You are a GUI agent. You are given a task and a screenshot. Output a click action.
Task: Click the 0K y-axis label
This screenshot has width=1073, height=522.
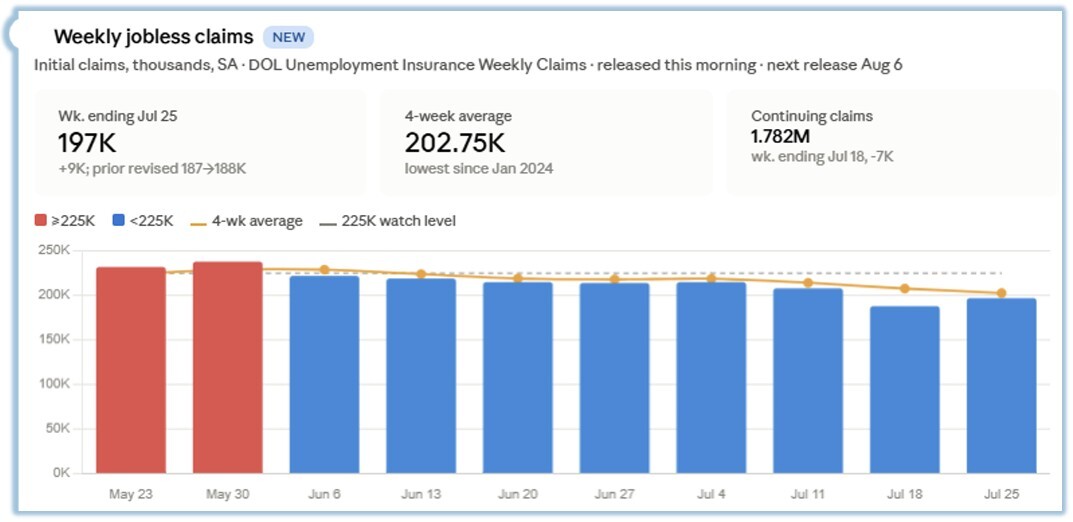tap(60, 473)
